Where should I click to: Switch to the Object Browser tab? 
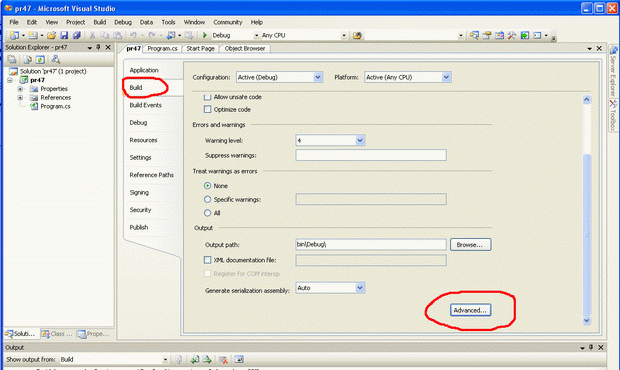[x=245, y=49]
